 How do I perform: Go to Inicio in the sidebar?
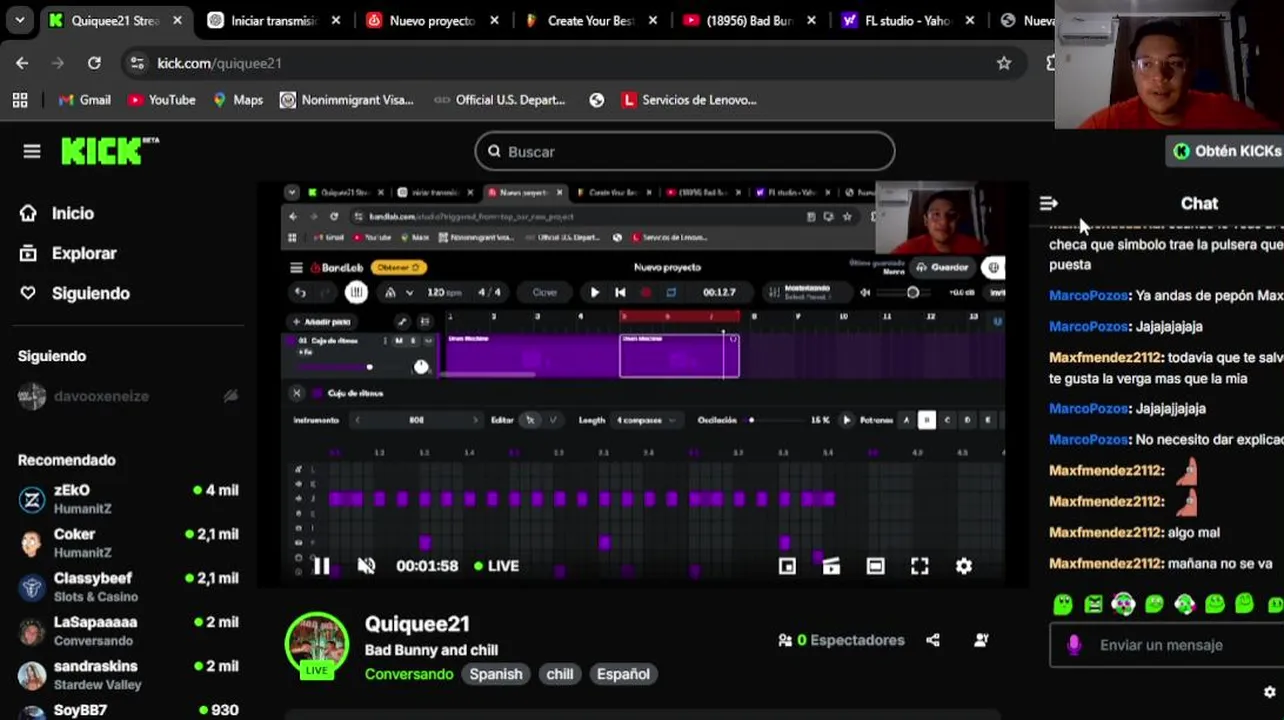57,213
